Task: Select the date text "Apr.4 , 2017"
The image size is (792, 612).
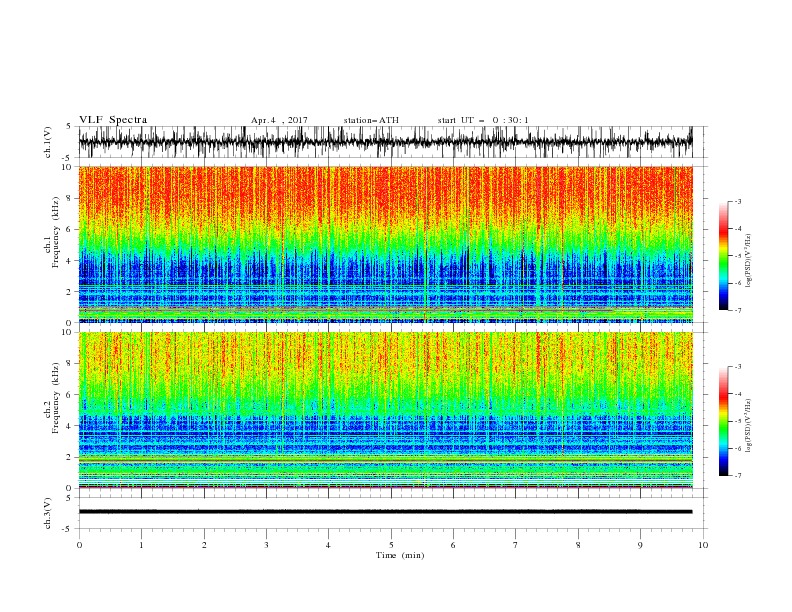Action: click(279, 120)
